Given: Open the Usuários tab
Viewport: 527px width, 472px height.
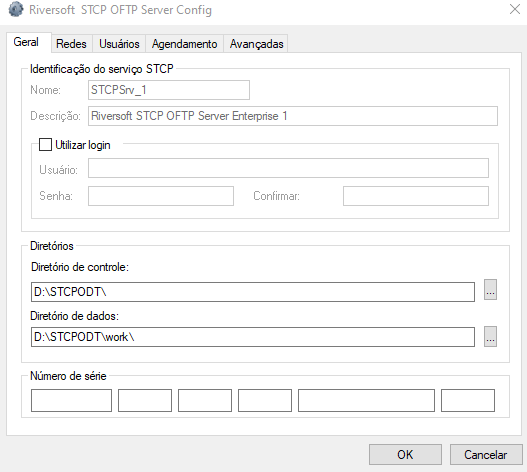Looking at the screenshot, I should [x=119, y=44].
